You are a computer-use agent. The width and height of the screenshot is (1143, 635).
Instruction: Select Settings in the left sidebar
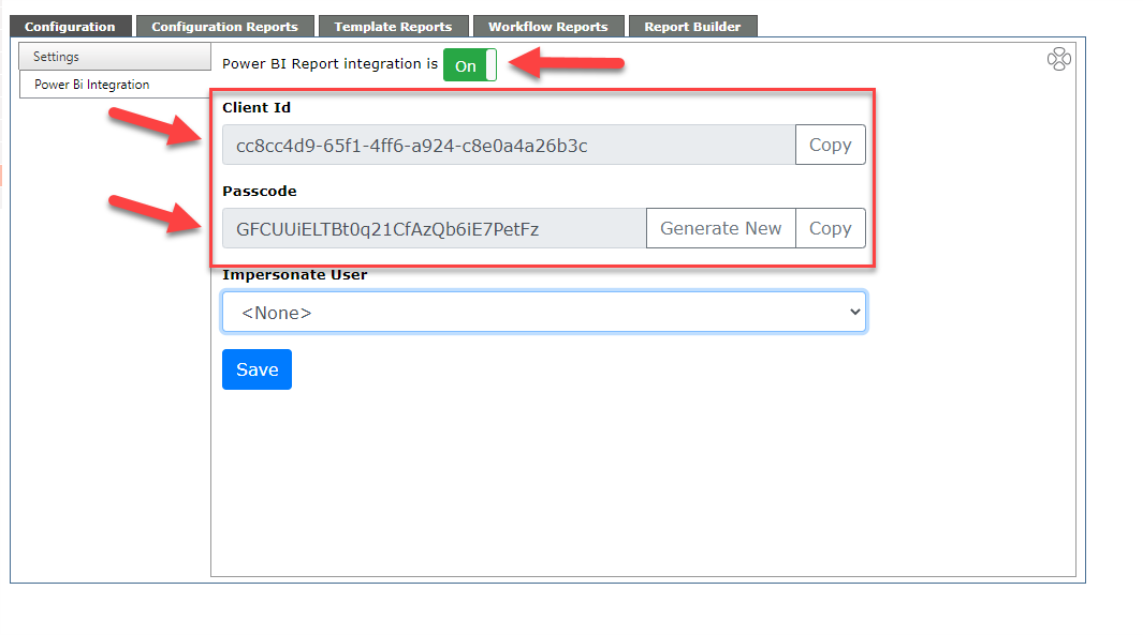pos(115,56)
